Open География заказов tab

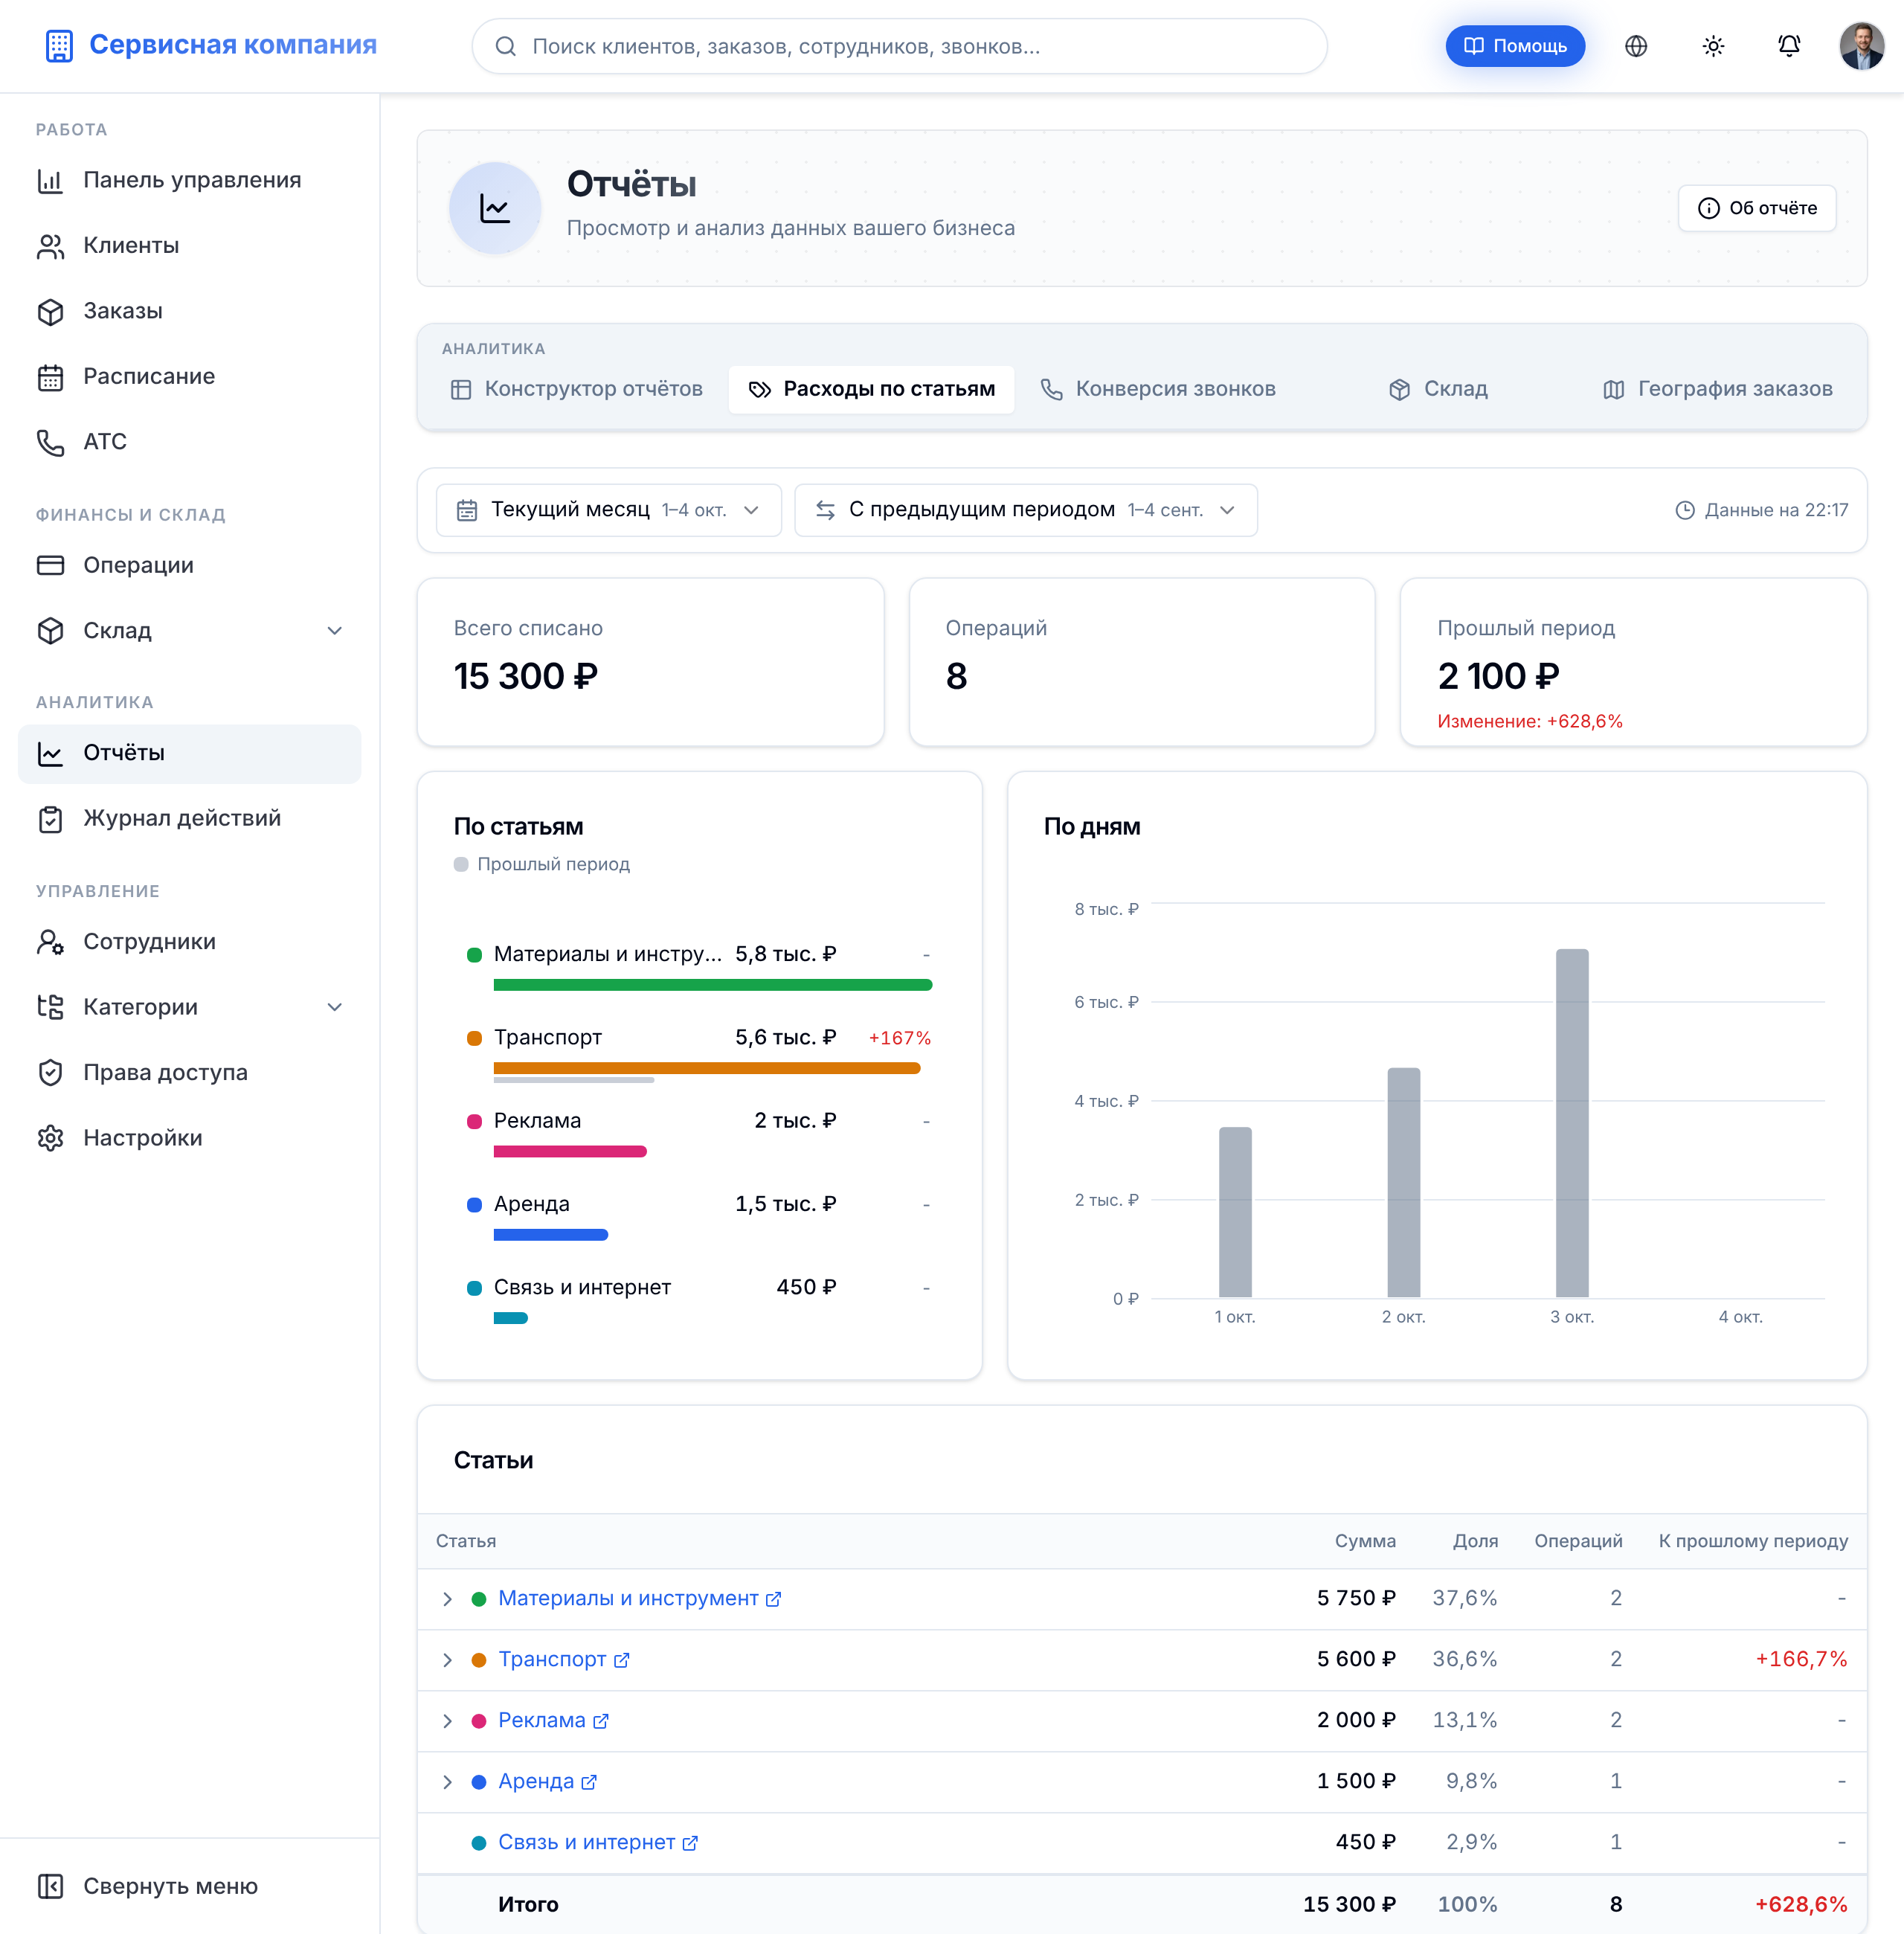click(x=1717, y=389)
